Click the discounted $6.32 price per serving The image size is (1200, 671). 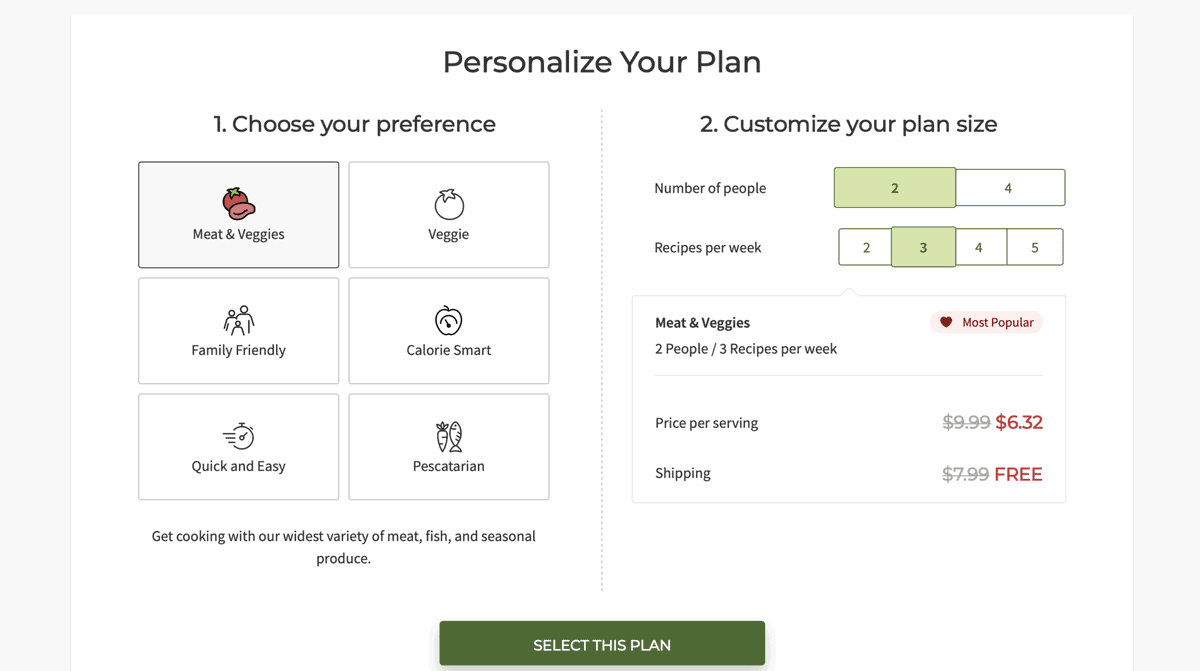click(x=1019, y=422)
